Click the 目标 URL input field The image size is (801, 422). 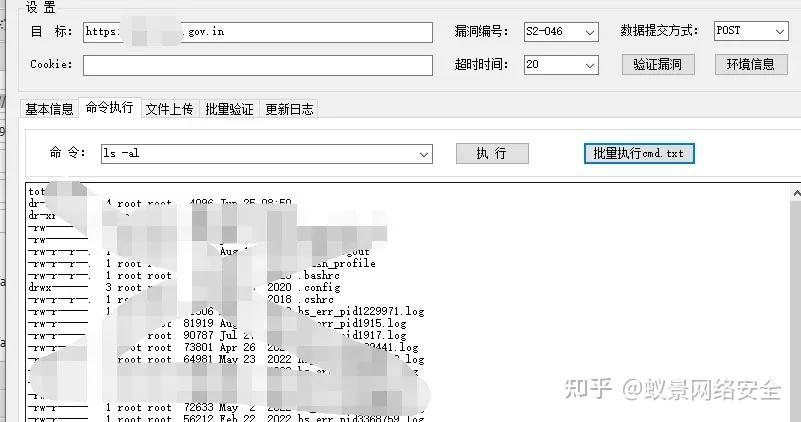258,32
